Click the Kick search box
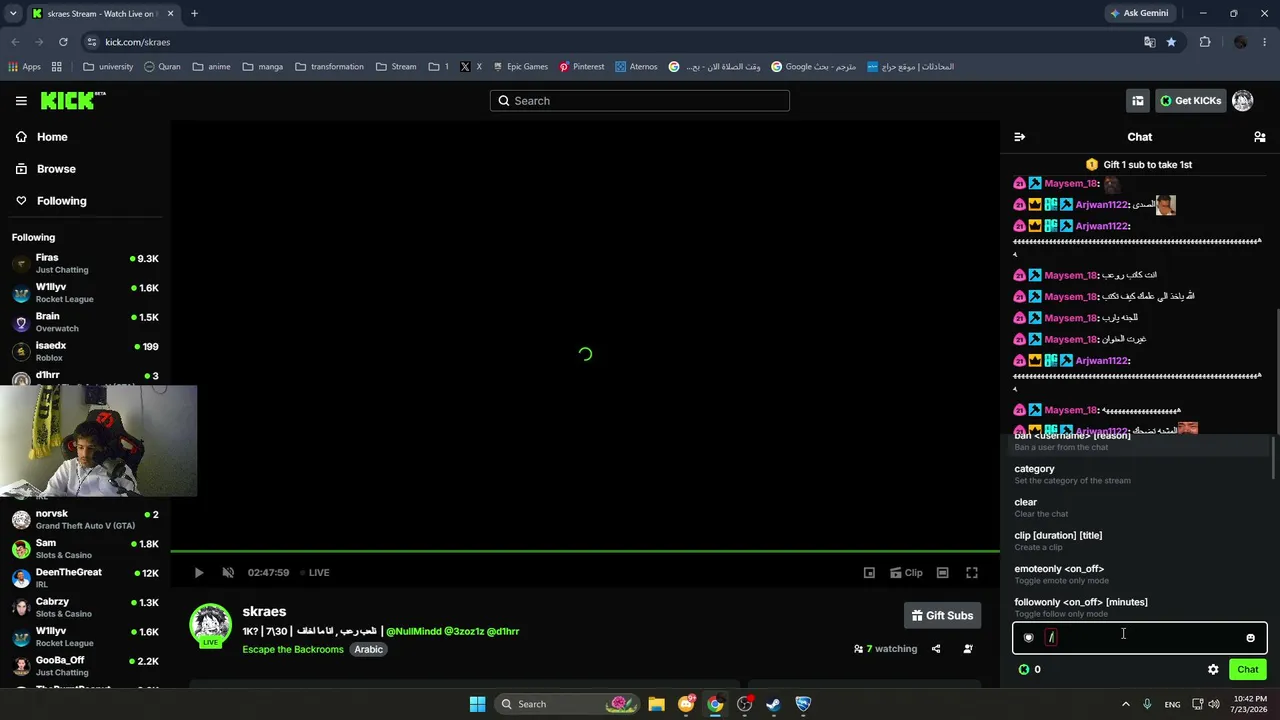 click(x=640, y=100)
